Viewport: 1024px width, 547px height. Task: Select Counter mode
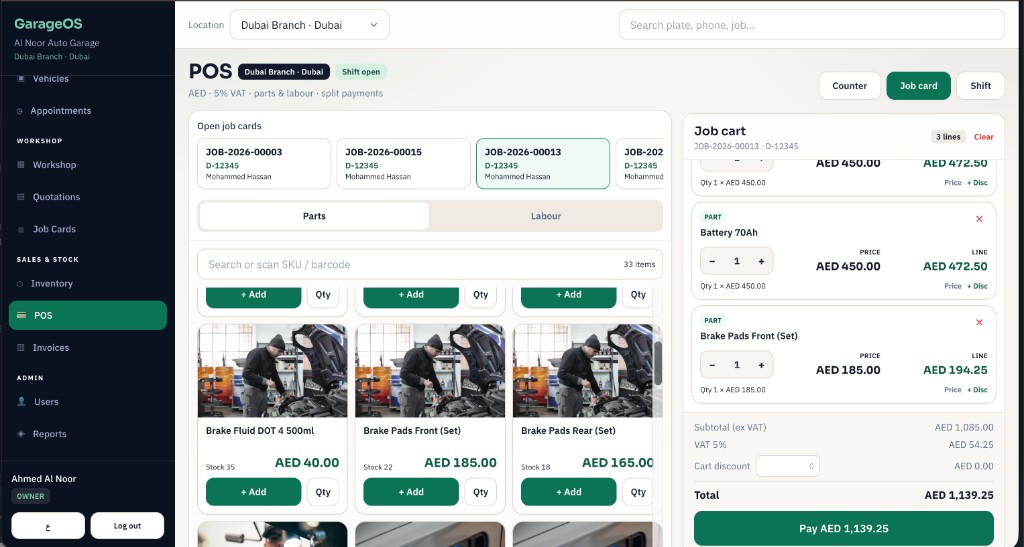pyautogui.click(x=850, y=86)
